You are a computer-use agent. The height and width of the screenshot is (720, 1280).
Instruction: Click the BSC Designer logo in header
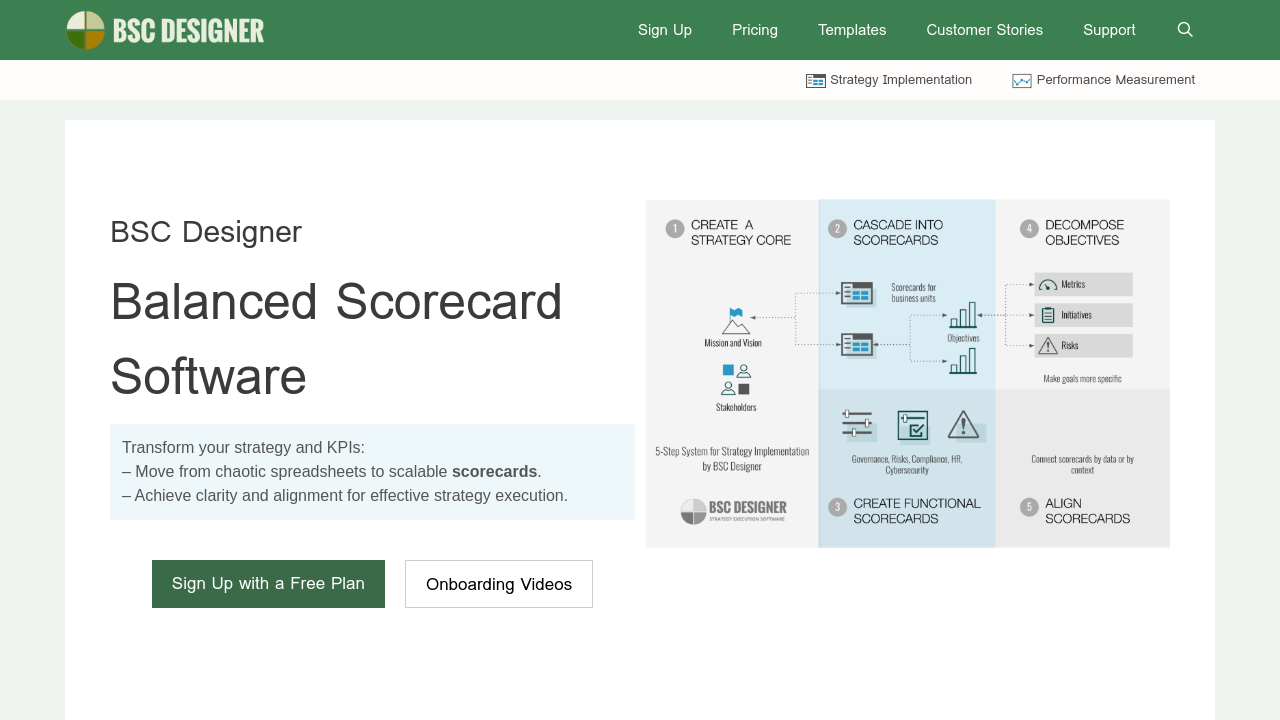point(165,30)
